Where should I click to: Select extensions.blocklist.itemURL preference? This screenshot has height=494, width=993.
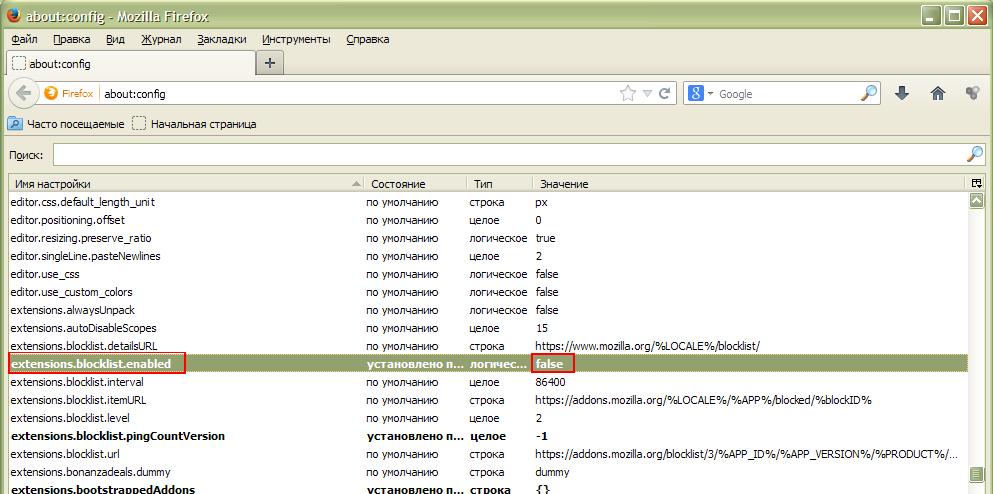488,400
